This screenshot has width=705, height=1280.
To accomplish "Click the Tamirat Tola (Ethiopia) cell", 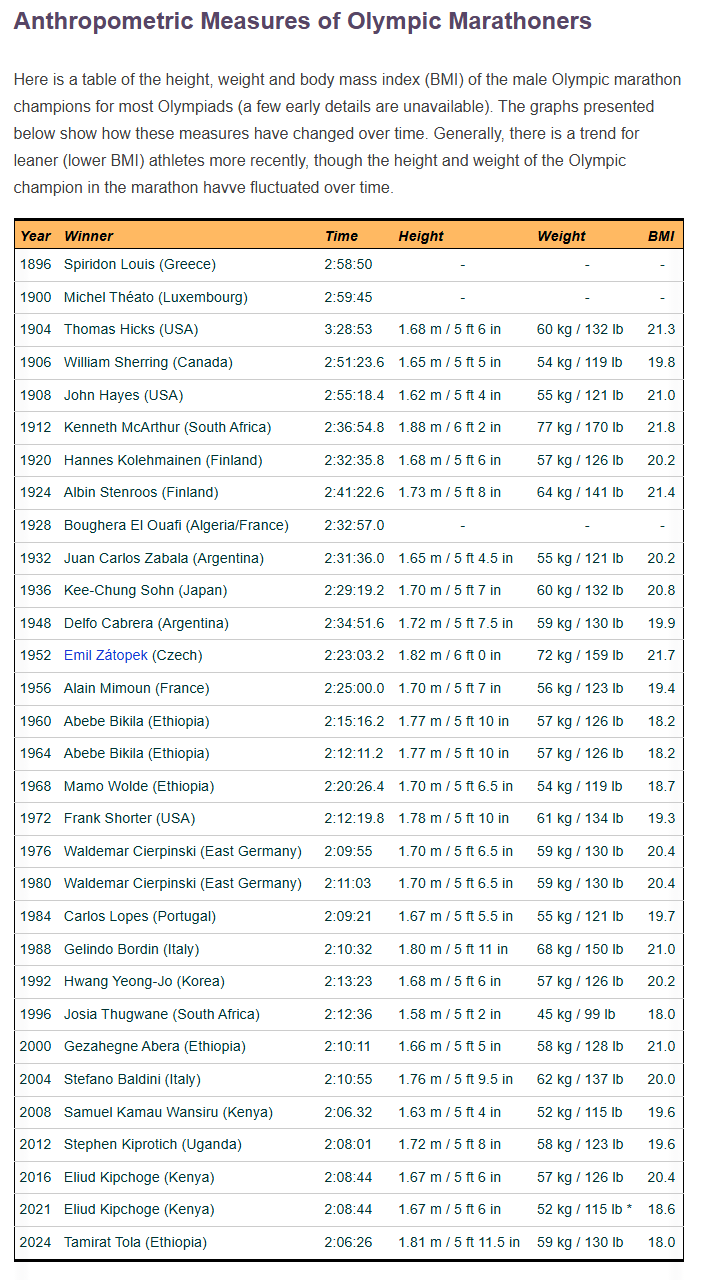I will (135, 1242).
